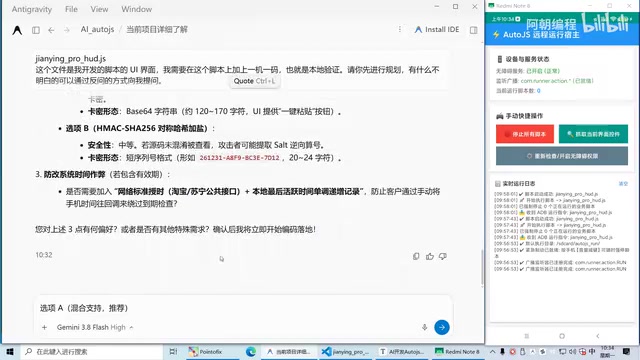Open Task View on taskbar

(173, 351)
